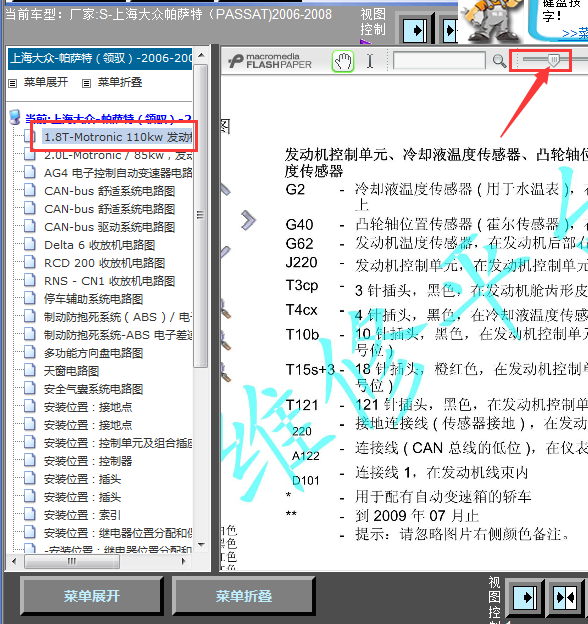The height and width of the screenshot is (624, 588).
Task: Click the root link 当前:上海大众-帕萨特
Action: [108, 119]
